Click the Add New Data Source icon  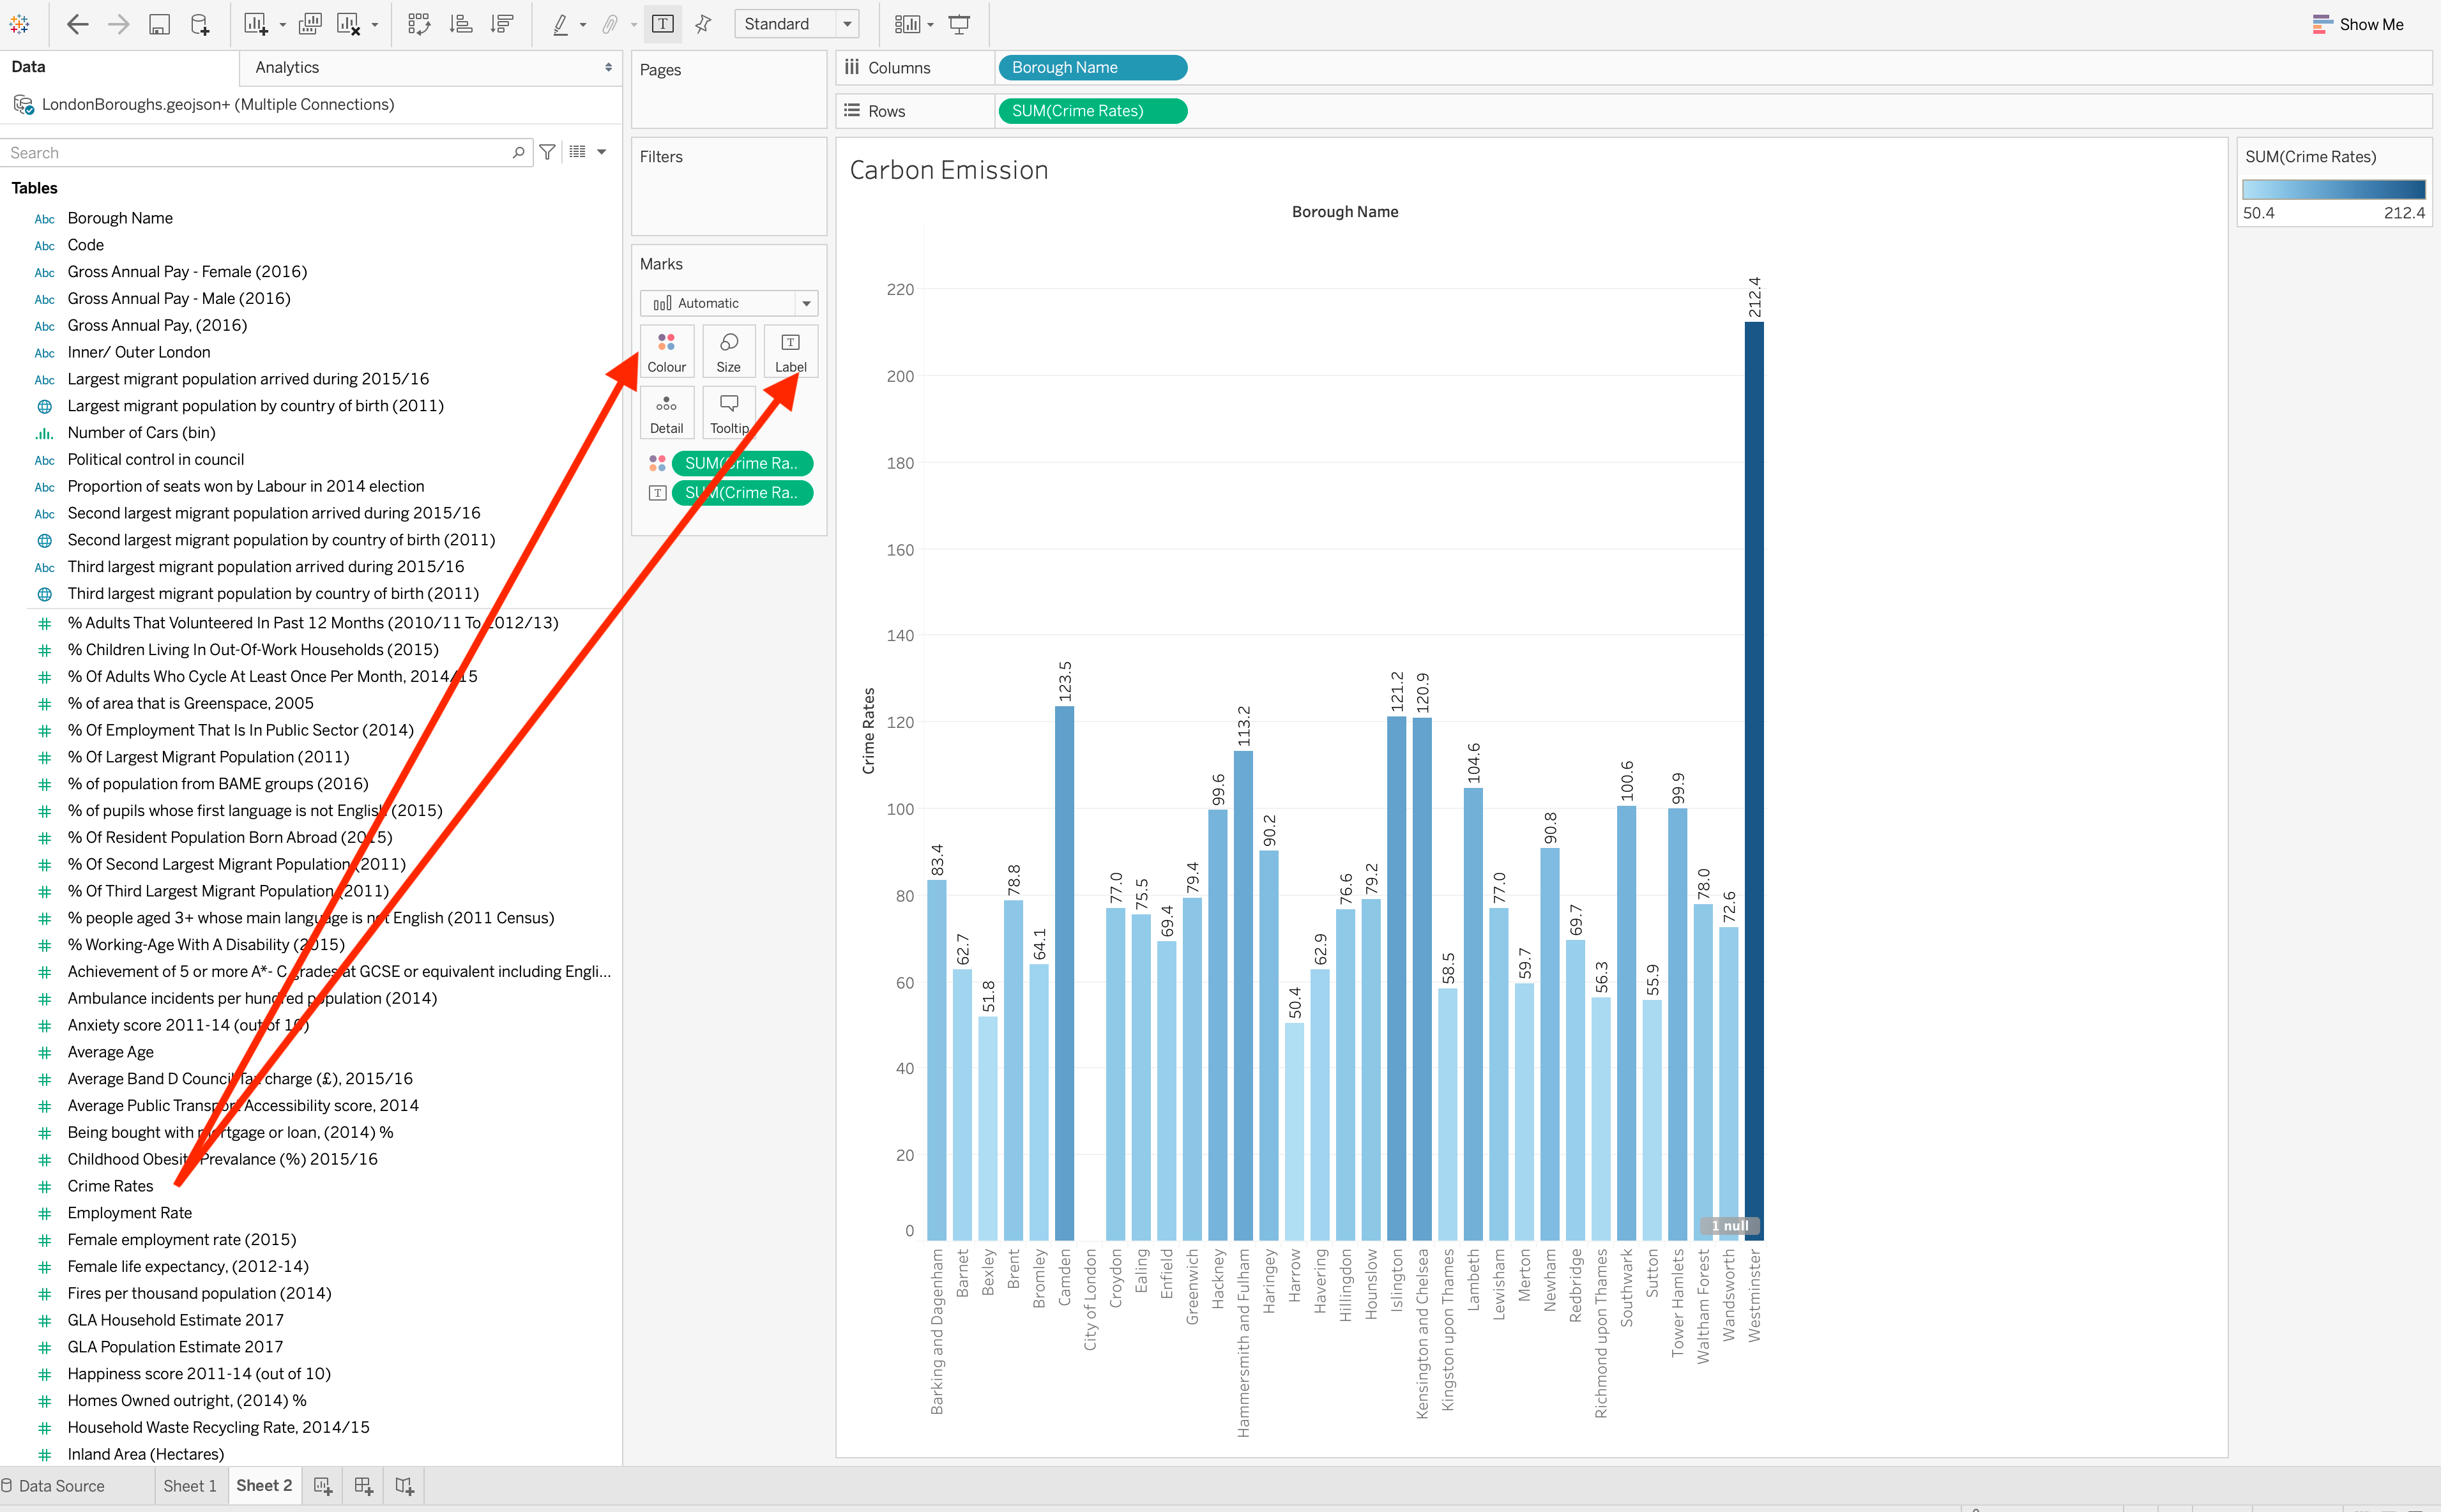pos(200,24)
